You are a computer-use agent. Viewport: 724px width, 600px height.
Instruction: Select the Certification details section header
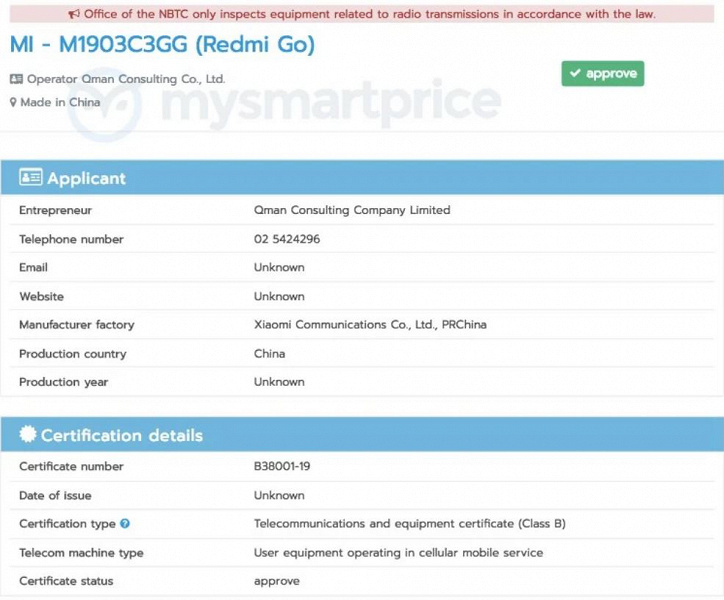(x=362, y=434)
